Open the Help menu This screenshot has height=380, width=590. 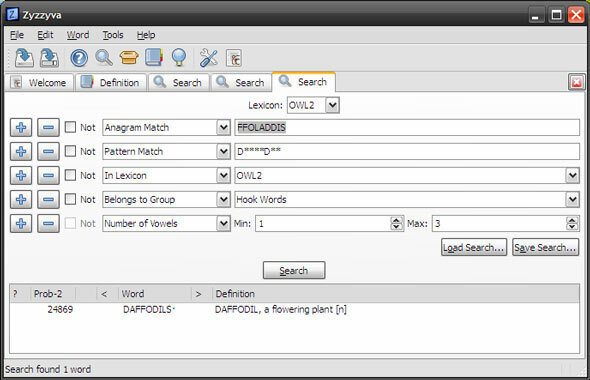click(x=146, y=35)
